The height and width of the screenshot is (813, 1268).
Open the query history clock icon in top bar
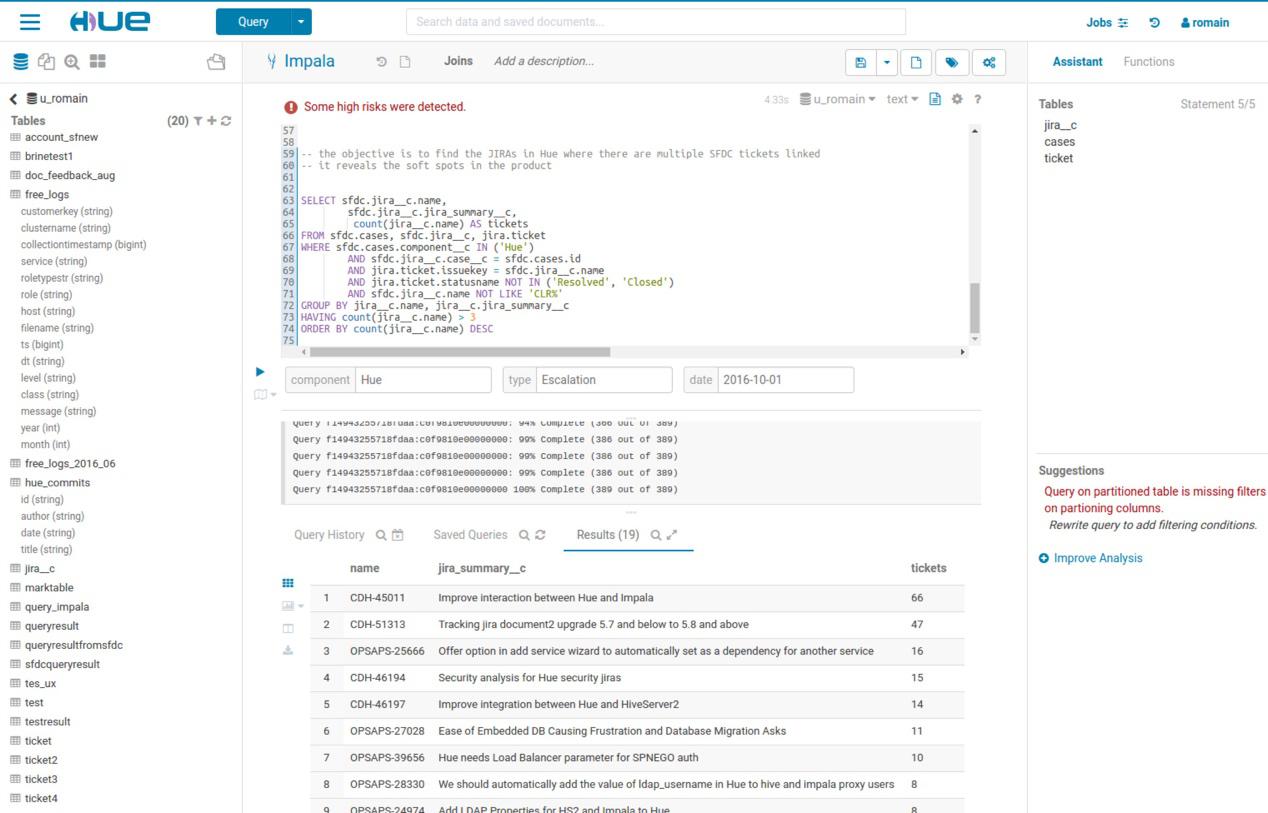click(1155, 22)
